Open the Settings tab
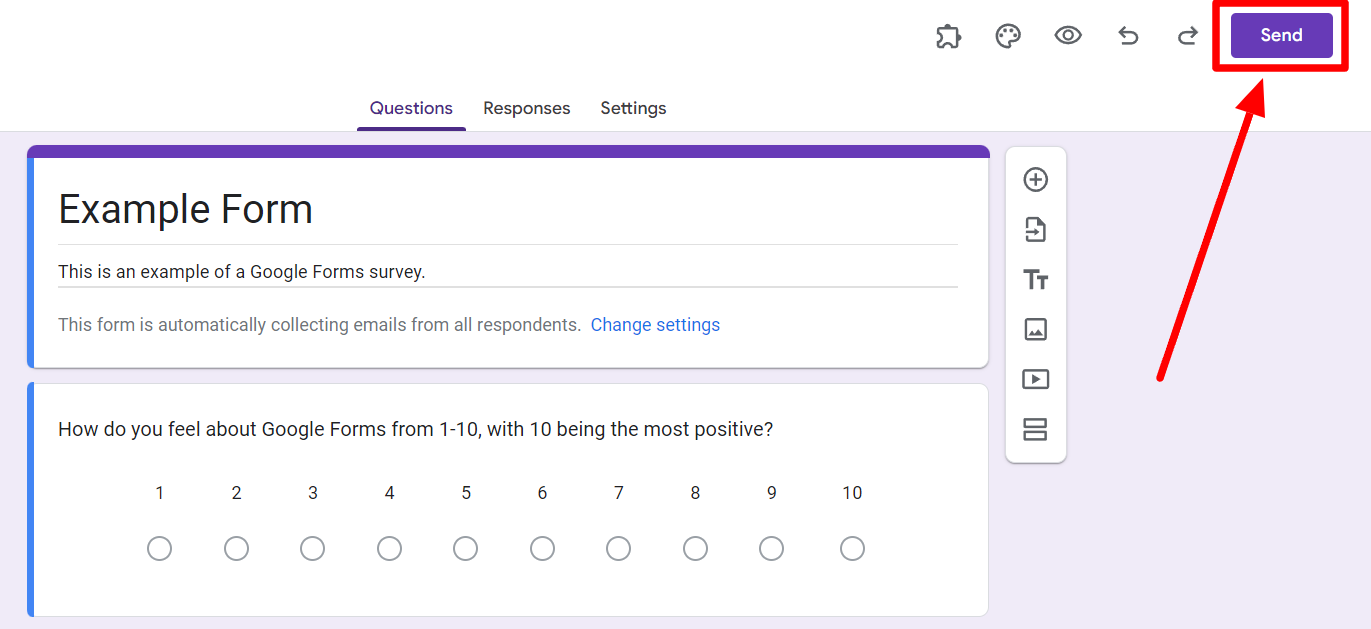1371x629 pixels. (x=633, y=108)
